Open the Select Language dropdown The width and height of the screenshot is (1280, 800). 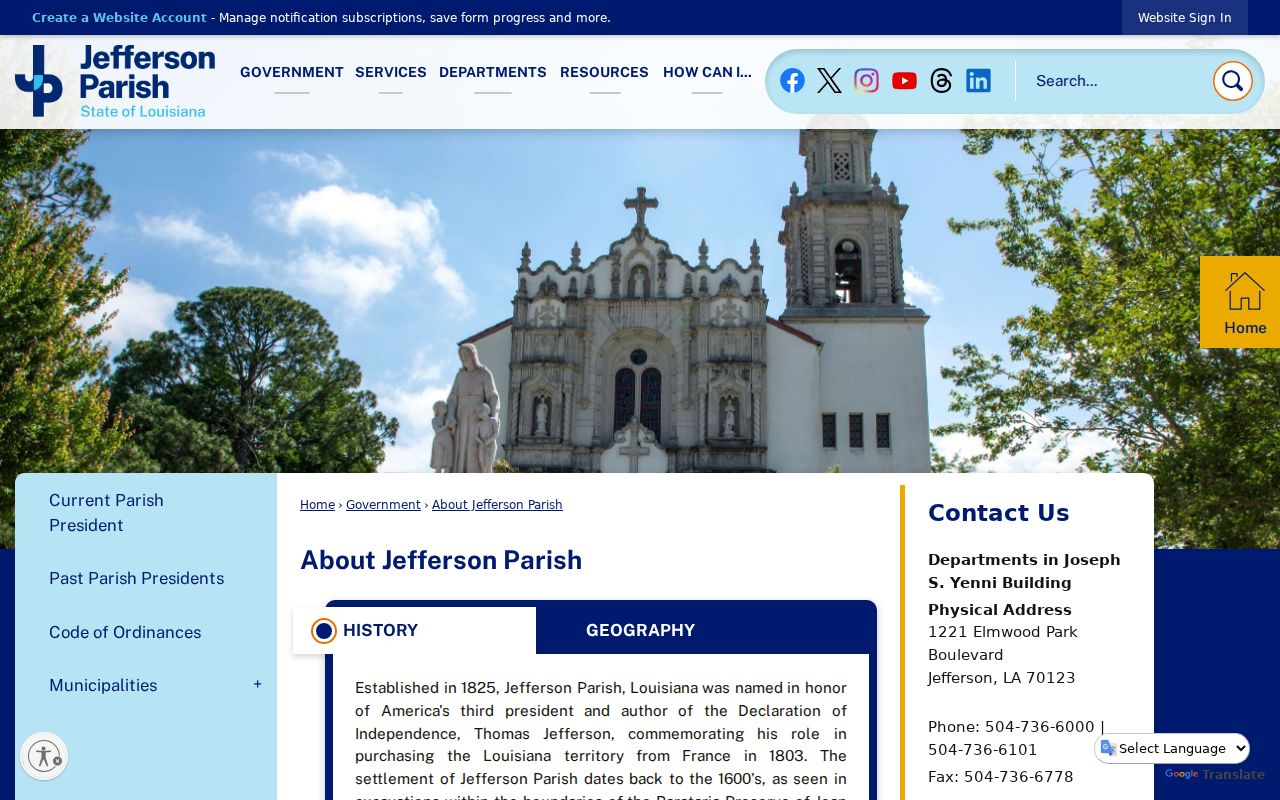(x=1172, y=748)
